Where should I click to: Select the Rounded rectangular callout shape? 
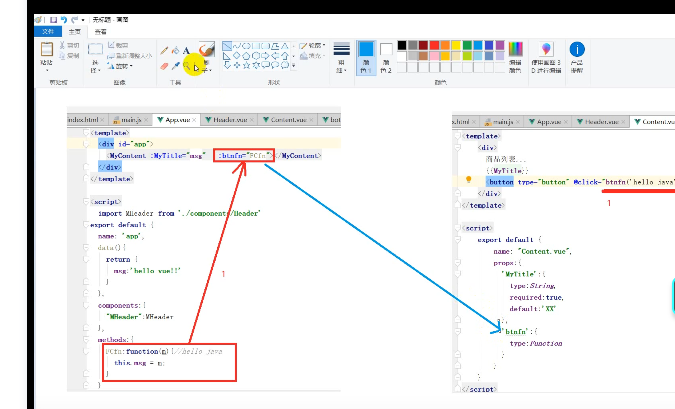click(x=265, y=65)
